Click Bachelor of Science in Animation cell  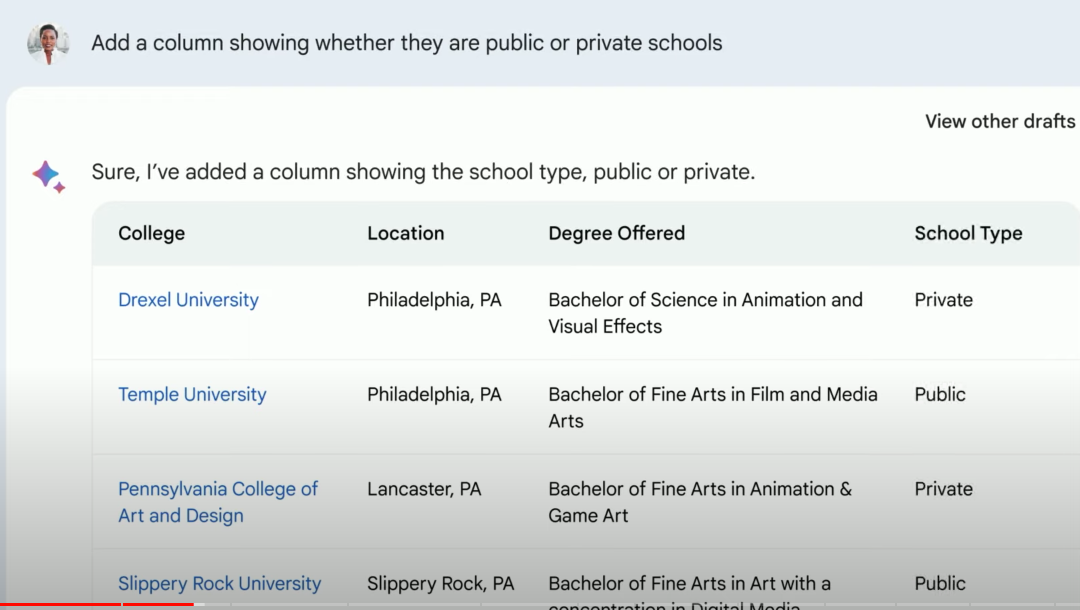click(705, 313)
